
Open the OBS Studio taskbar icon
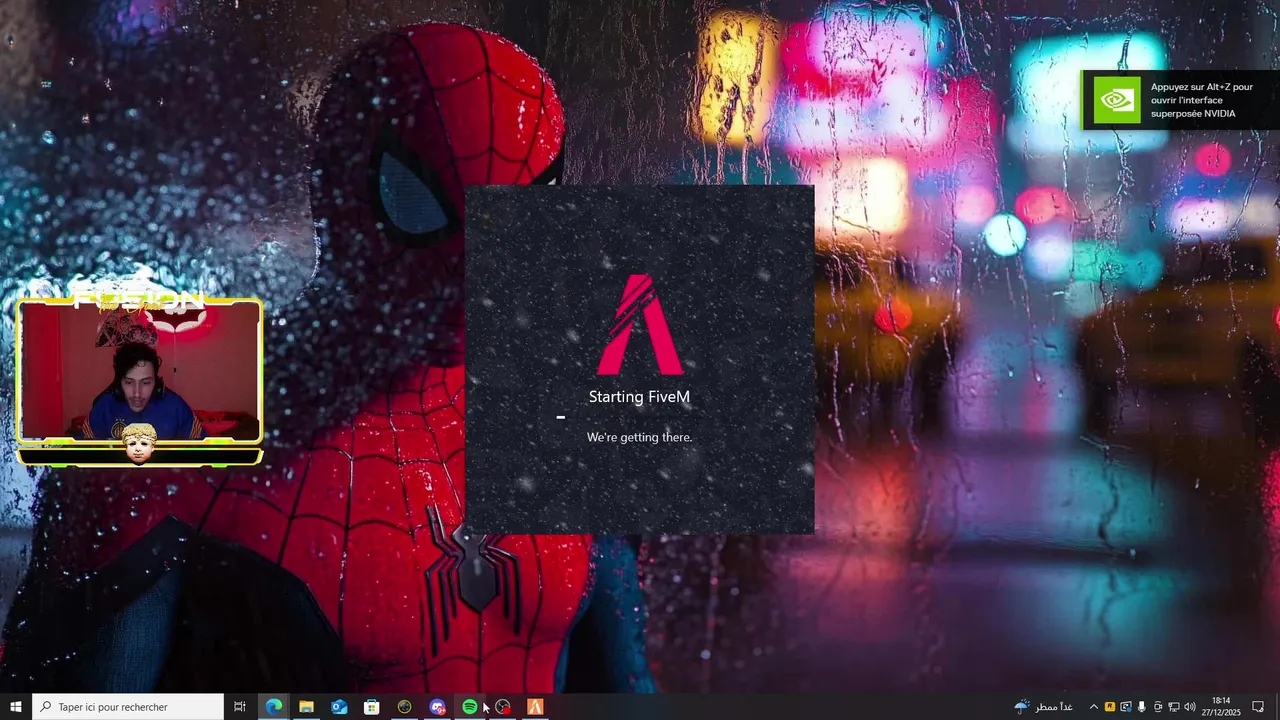[x=502, y=707]
